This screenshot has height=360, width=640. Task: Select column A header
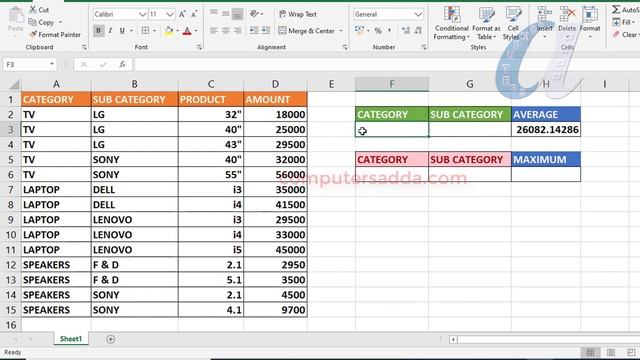click(56, 84)
